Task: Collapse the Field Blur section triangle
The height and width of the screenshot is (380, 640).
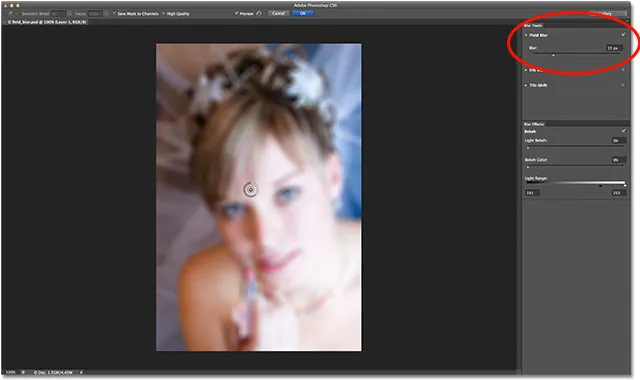Action: coord(526,35)
